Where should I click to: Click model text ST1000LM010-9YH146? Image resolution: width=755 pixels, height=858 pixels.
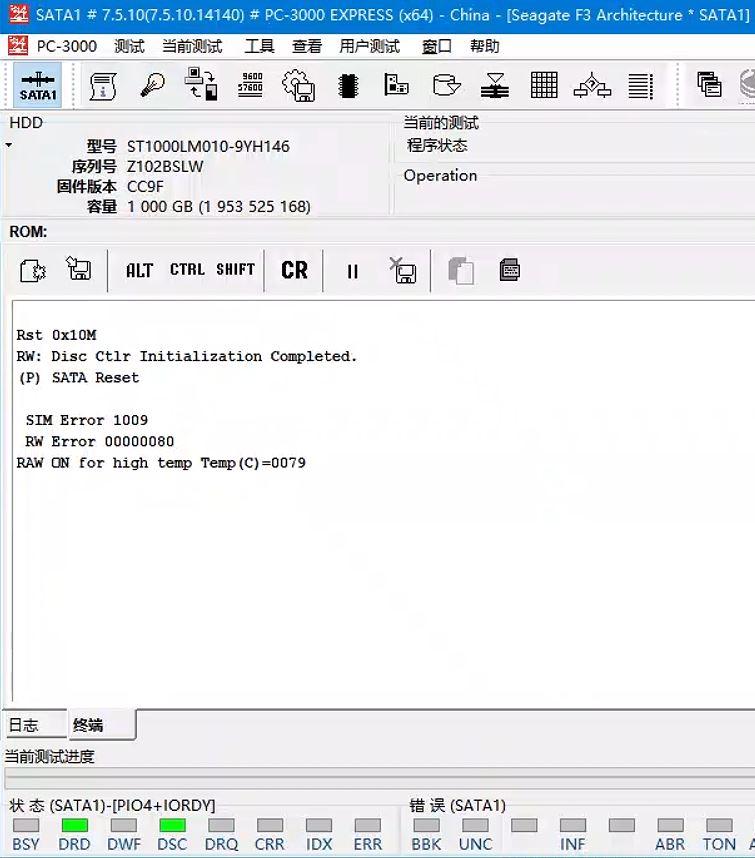(x=208, y=146)
